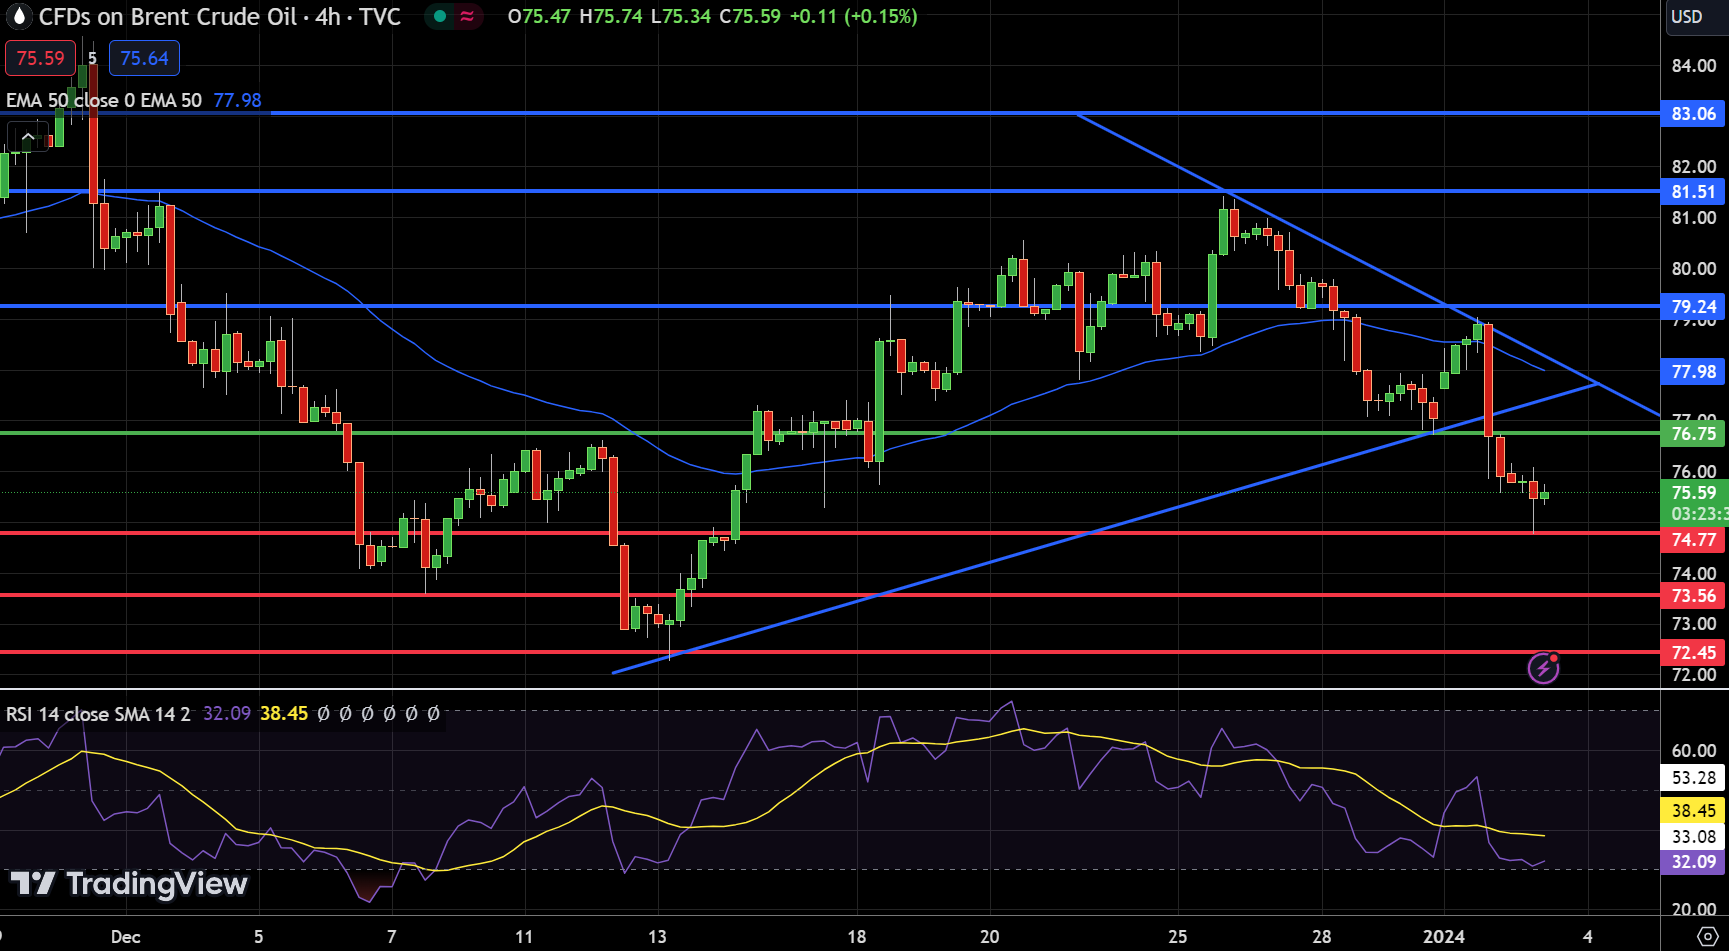1729x951 pixels.
Task: Click the blue buy price 75.64 button
Action: coord(144,58)
